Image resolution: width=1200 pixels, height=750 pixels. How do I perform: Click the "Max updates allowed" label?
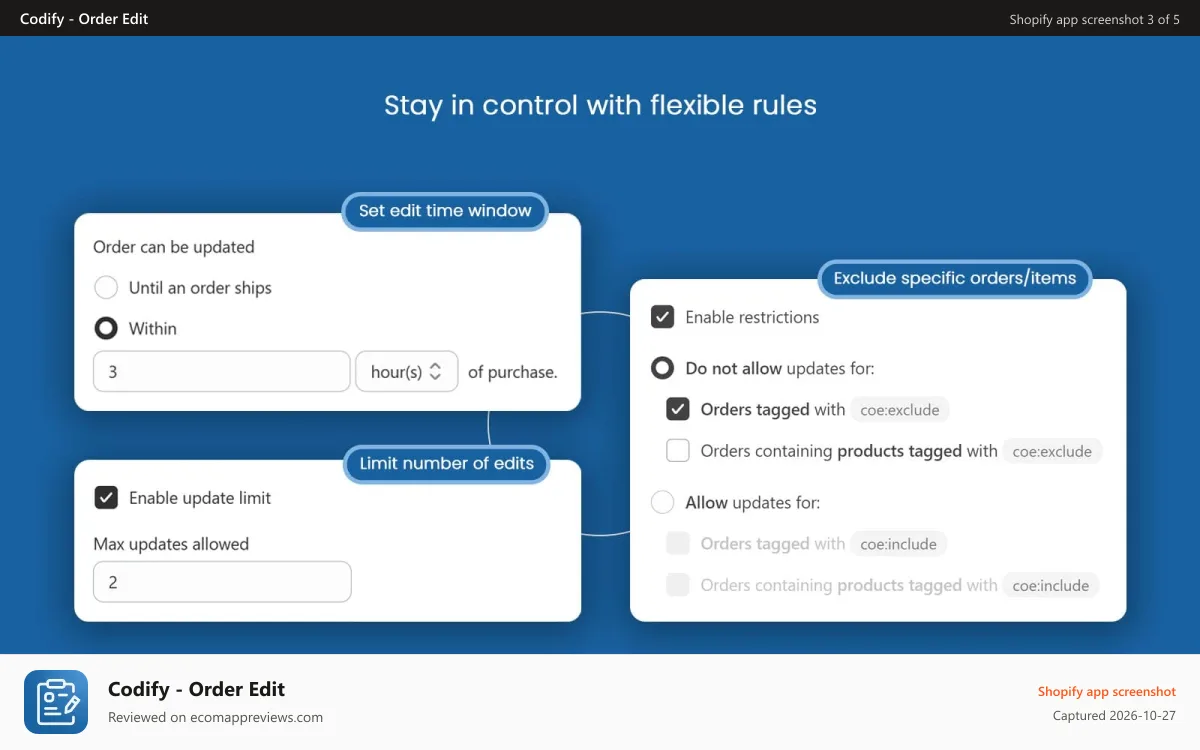171,544
